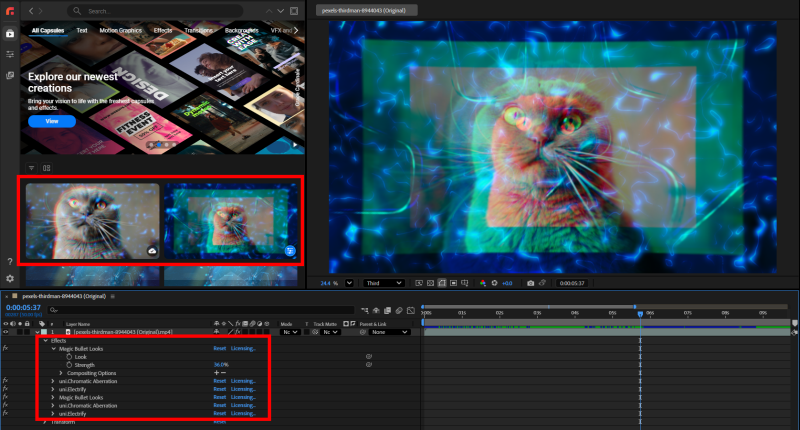Toggle video visibility eye for layer 1
The height and width of the screenshot is (430, 800).
click(6, 332)
